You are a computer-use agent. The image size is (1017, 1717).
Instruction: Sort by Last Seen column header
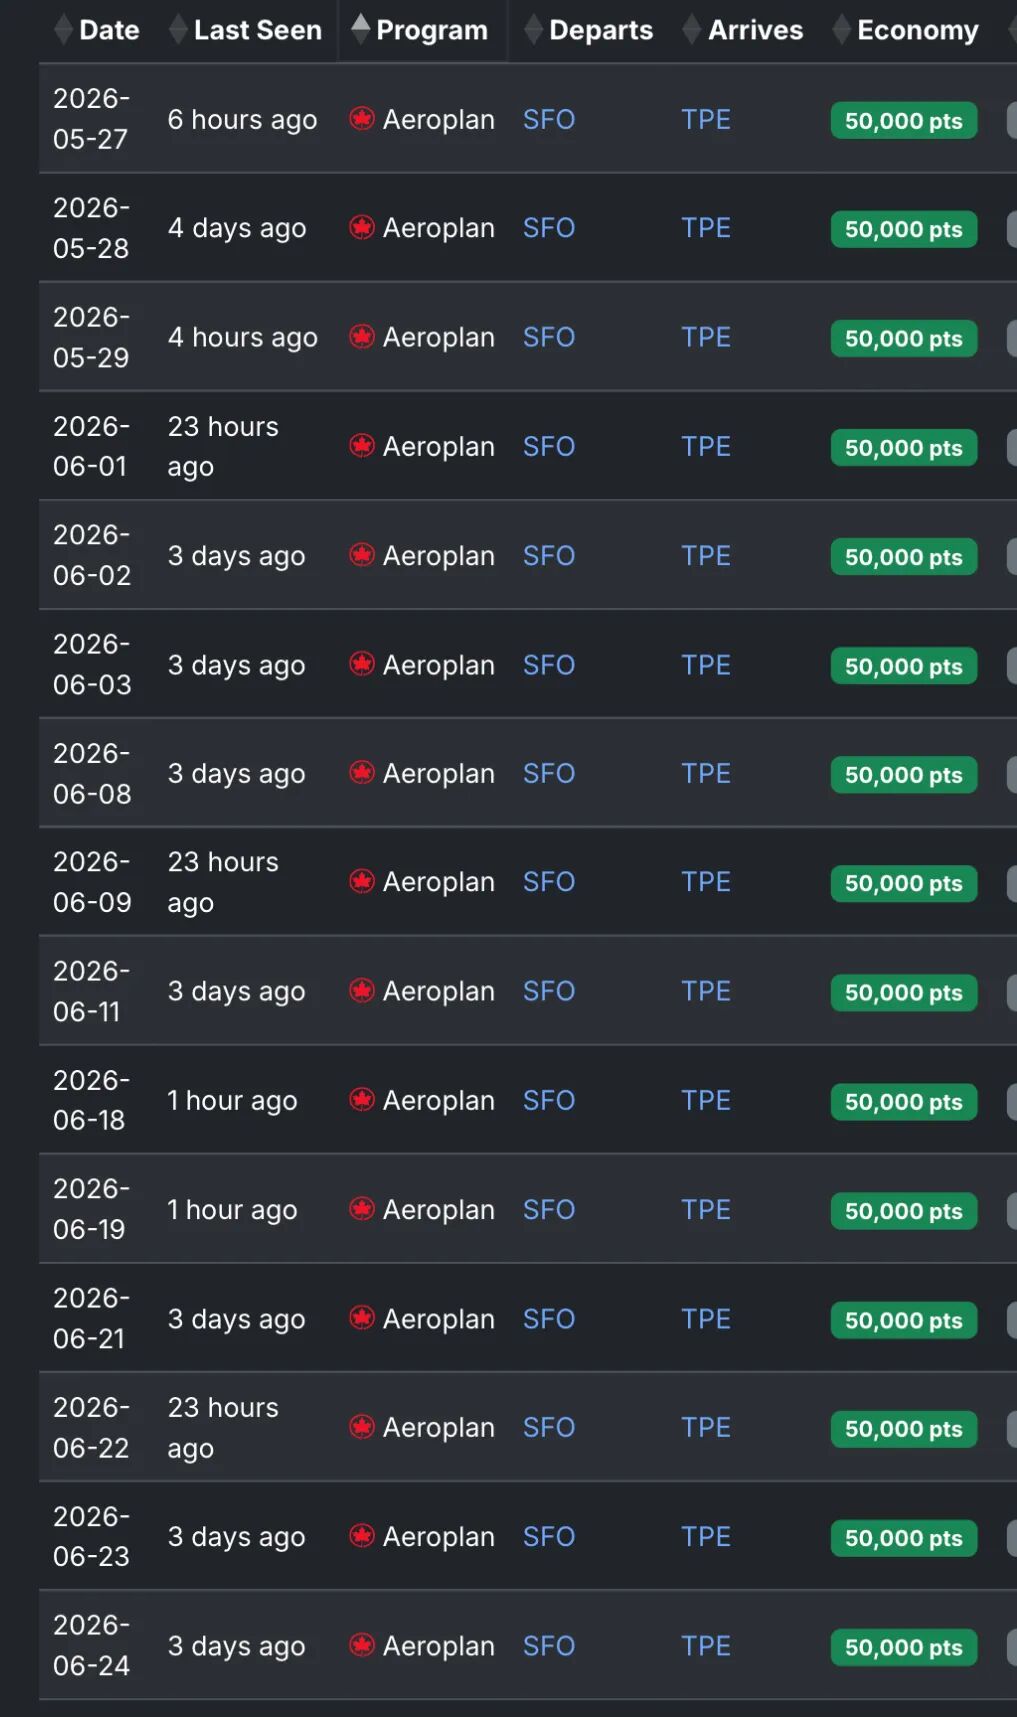(257, 30)
